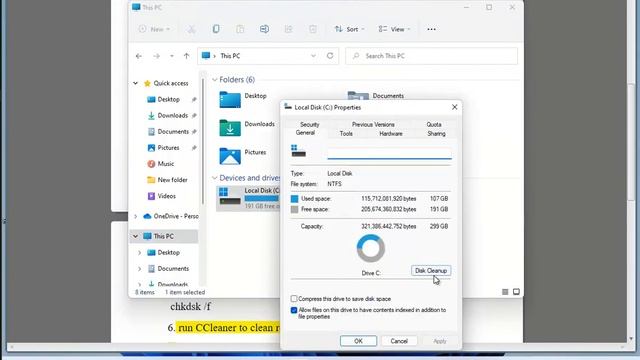640x360 pixels.
Task: Open the recent locations dropdown arrow
Action: coord(172,56)
